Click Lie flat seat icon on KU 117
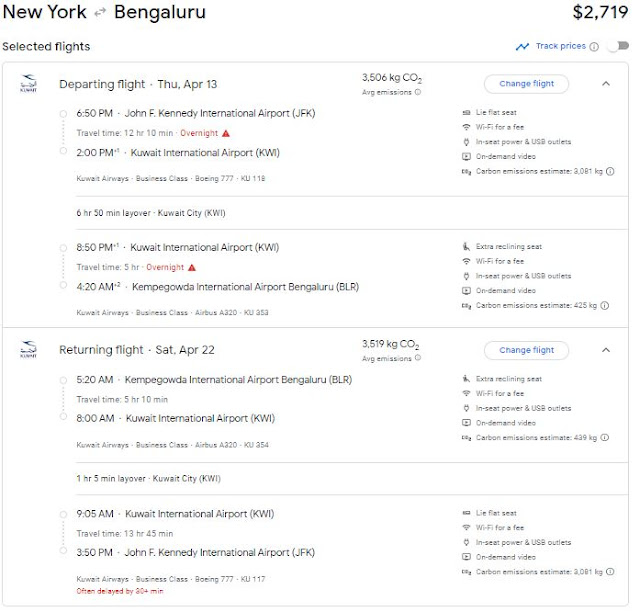The width and height of the screenshot is (640, 612). (x=466, y=513)
